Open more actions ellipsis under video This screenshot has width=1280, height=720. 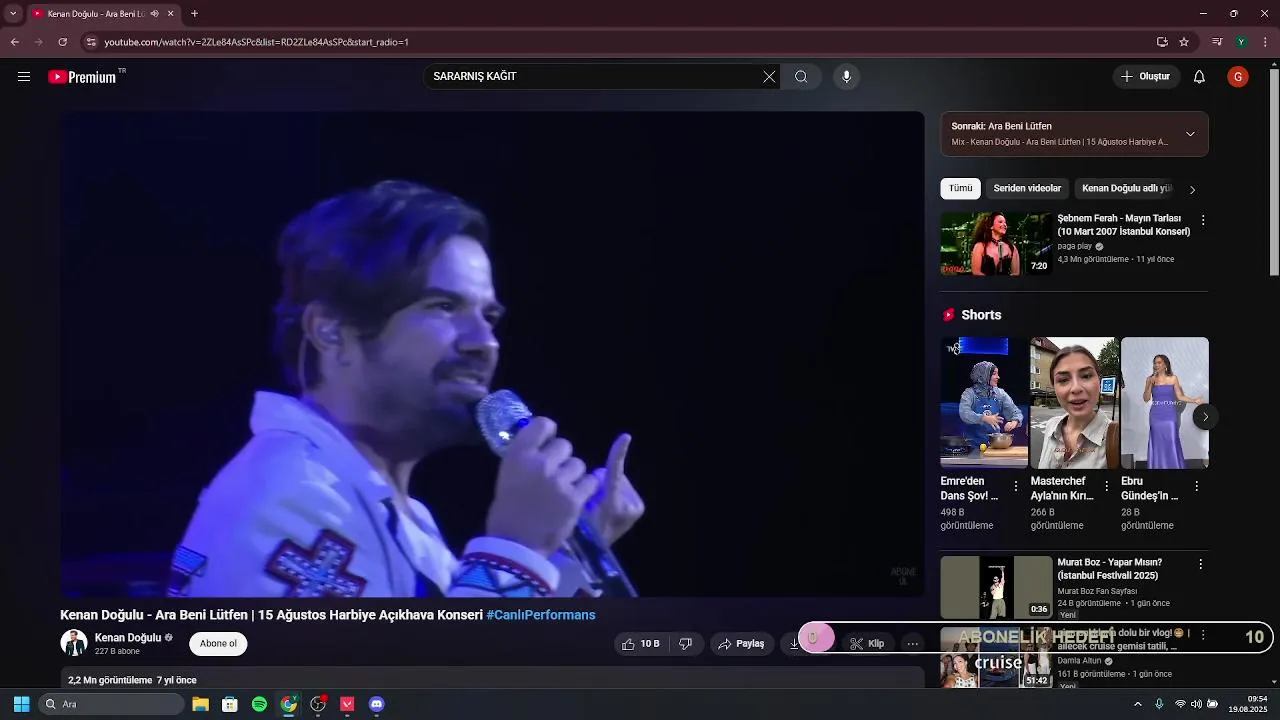(912, 644)
